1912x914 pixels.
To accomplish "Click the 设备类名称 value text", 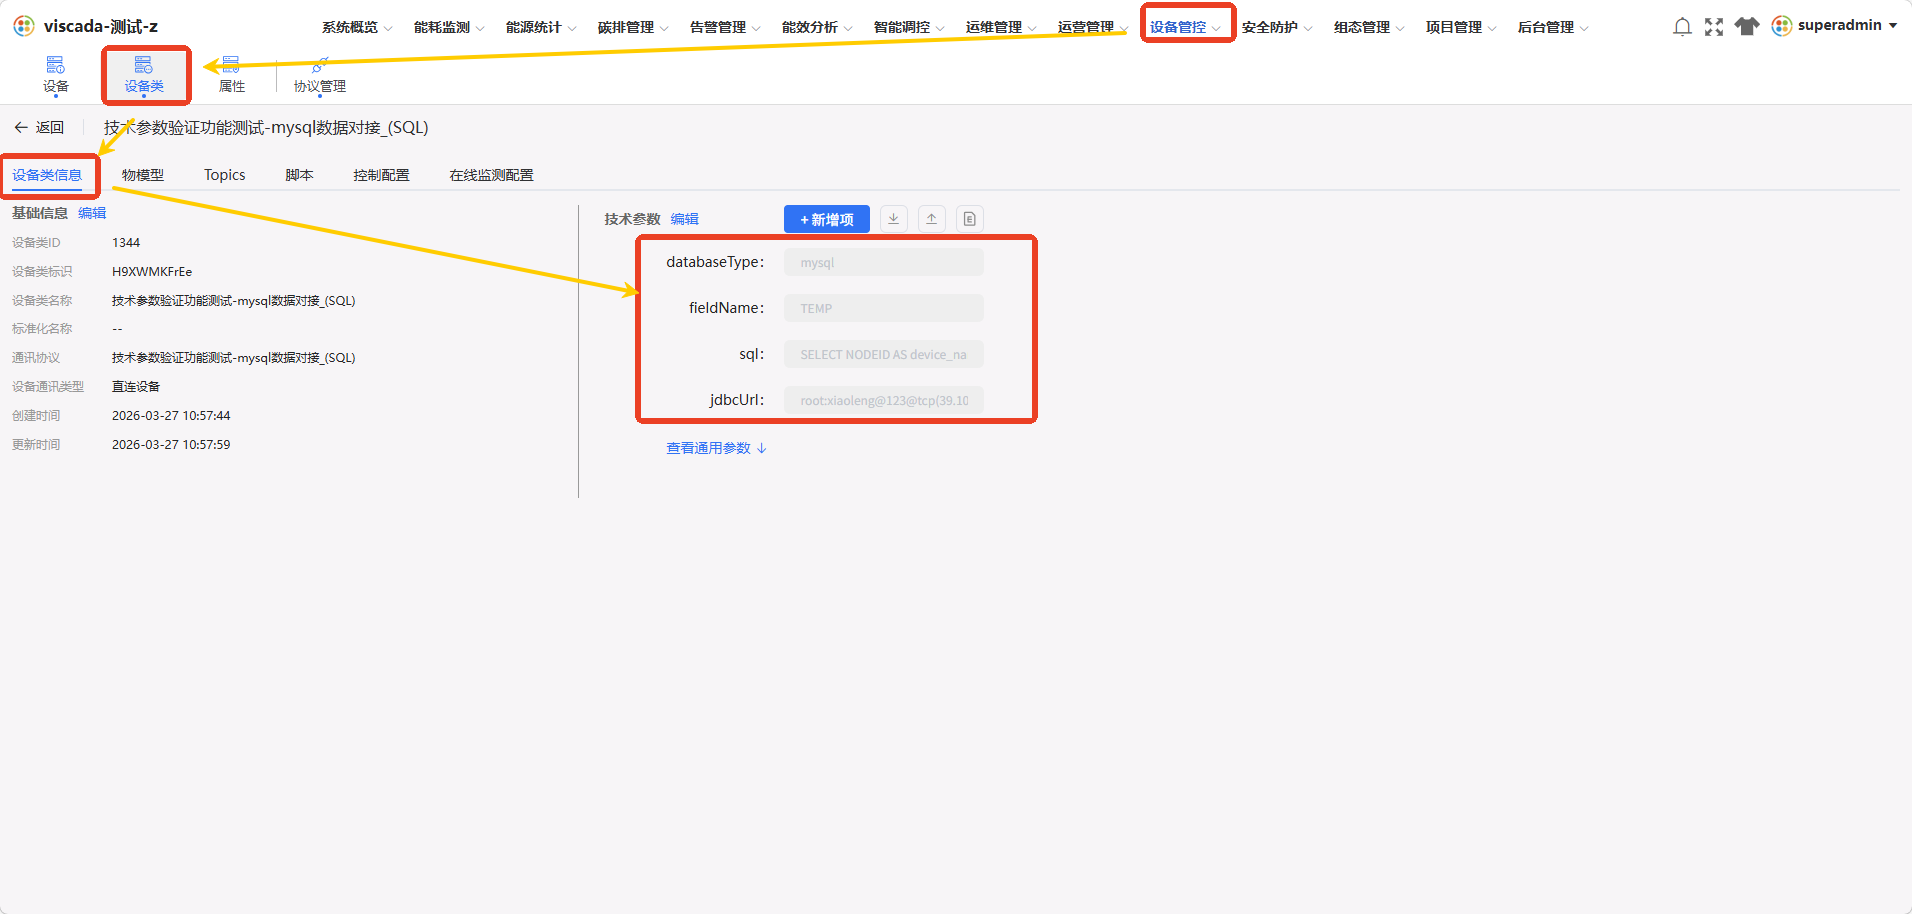I will [x=234, y=301].
